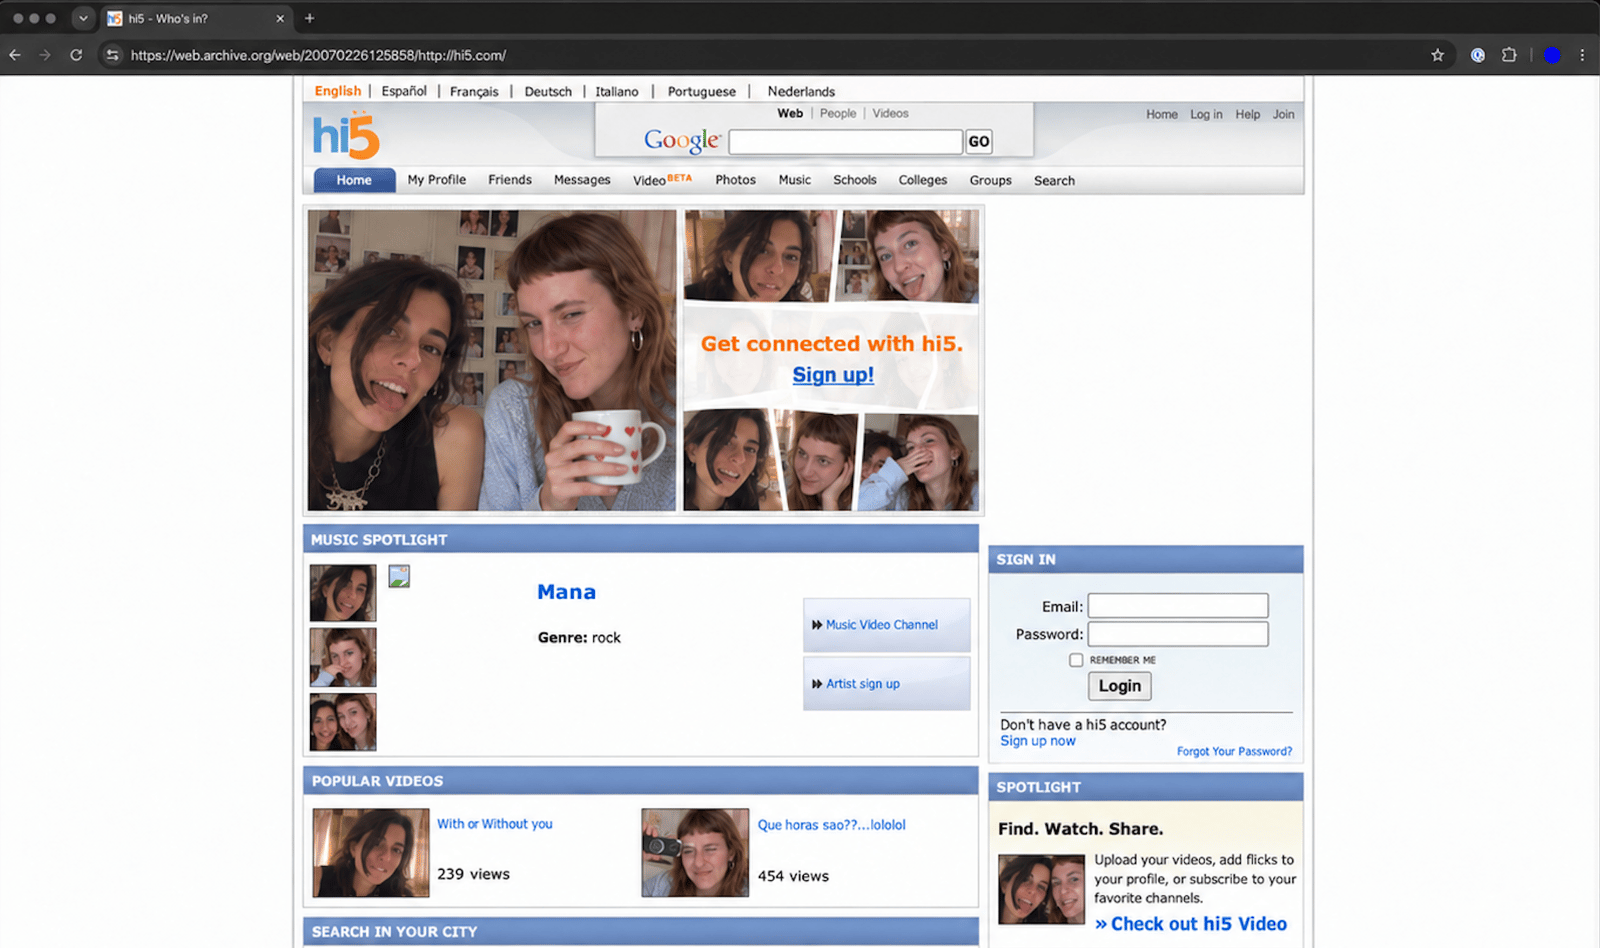Open the Help link in header
Screen dimensions: 1600x948
[1247, 115]
